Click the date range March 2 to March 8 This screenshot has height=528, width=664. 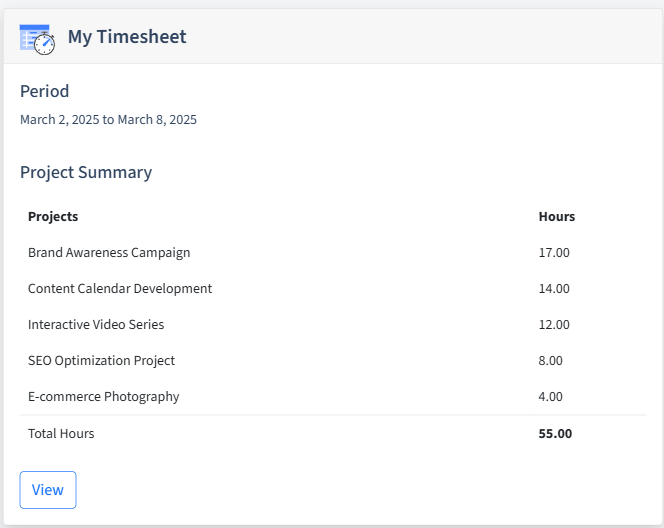tap(108, 119)
